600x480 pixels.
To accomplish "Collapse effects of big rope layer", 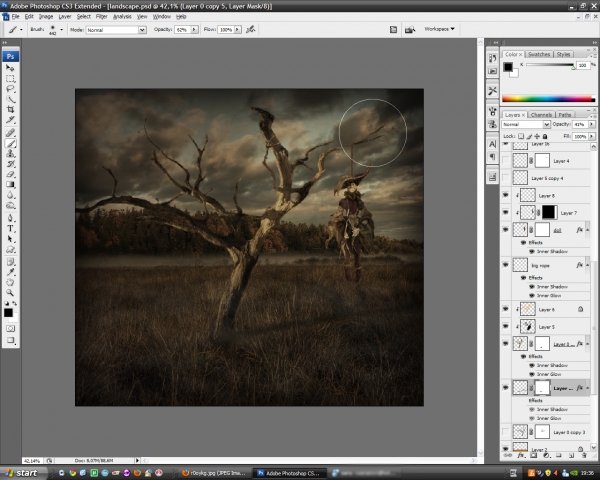I will [x=587, y=265].
